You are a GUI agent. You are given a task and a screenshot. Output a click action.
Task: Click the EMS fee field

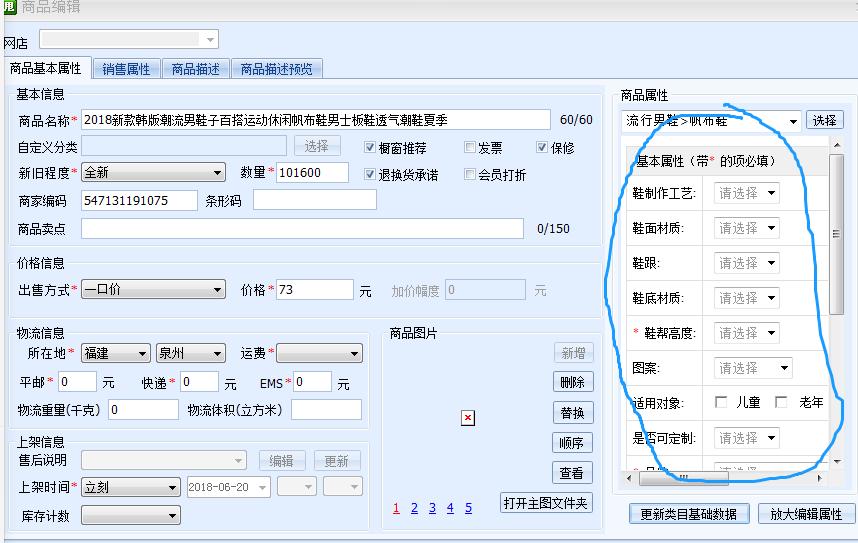[312, 382]
